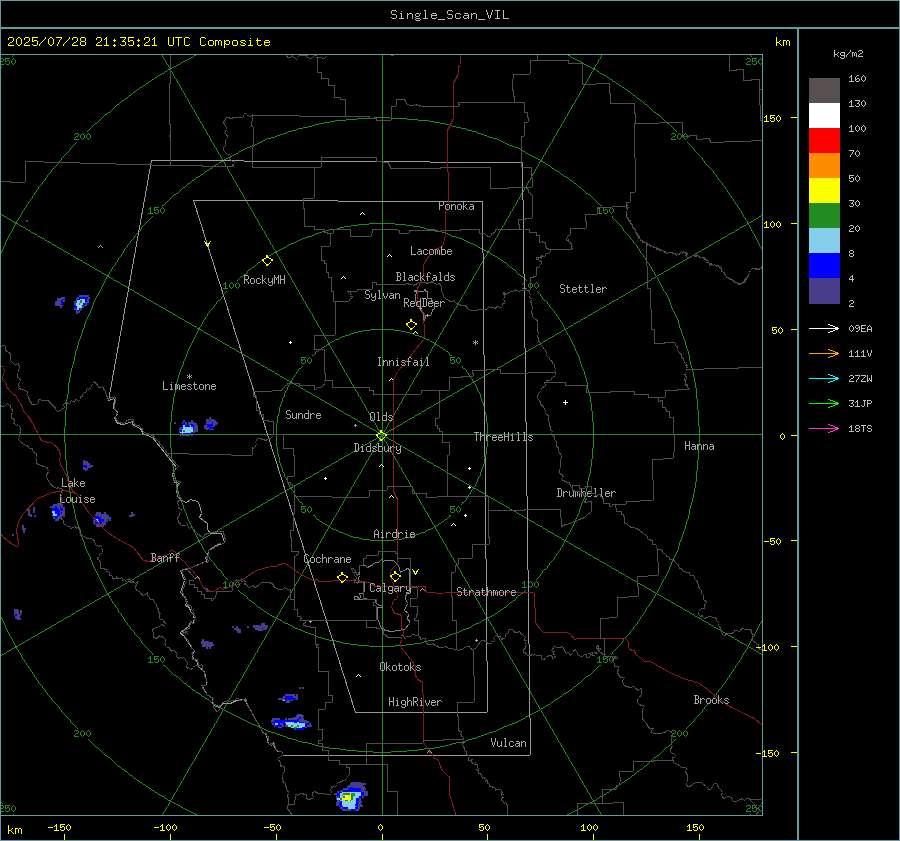Select the orange 111V arrow icon
This screenshot has width=900, height=841.
(824, 354)
